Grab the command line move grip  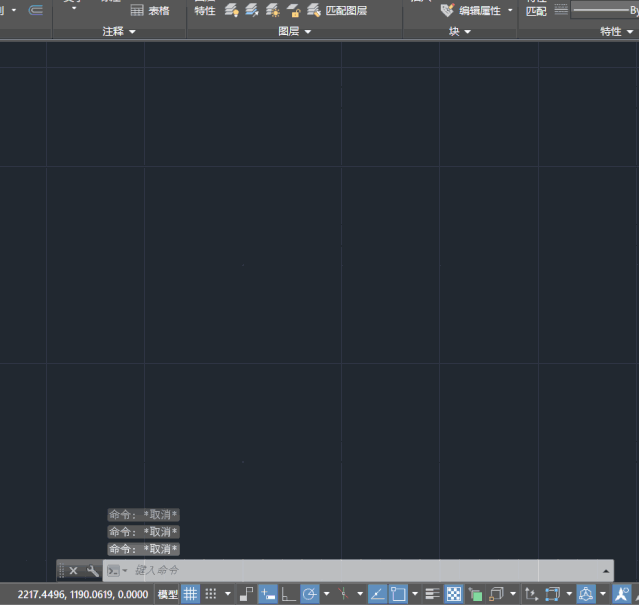(62, 570)
